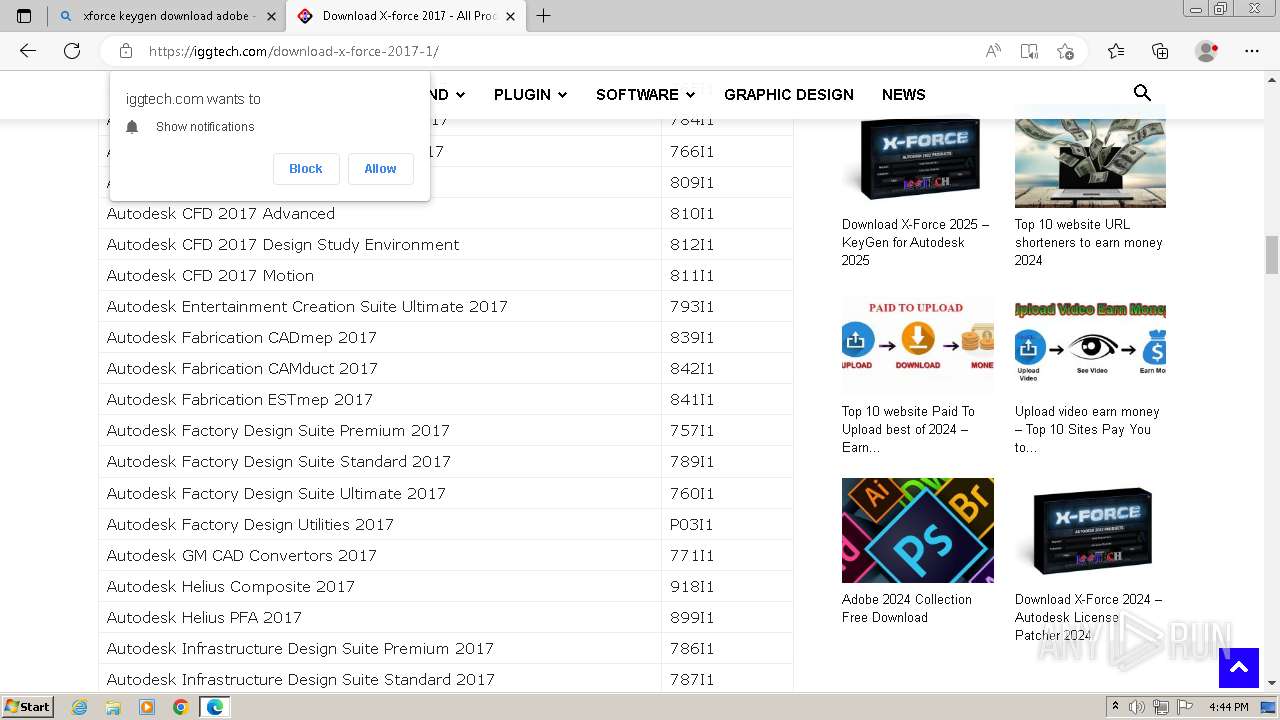The image size is (1280, 720).
Task: Add page to favorites star icon
Action: click(x=1065, y=51)
